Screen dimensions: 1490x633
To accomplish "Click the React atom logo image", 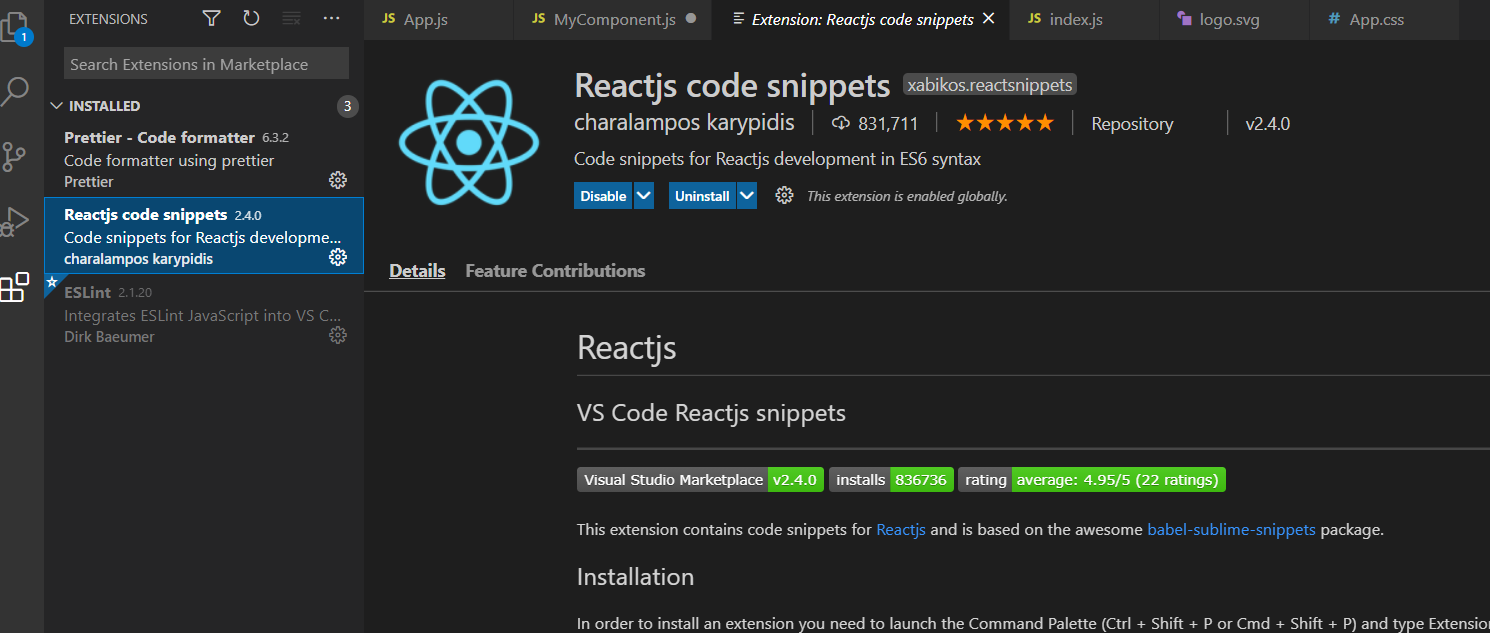I will point(468,141).
